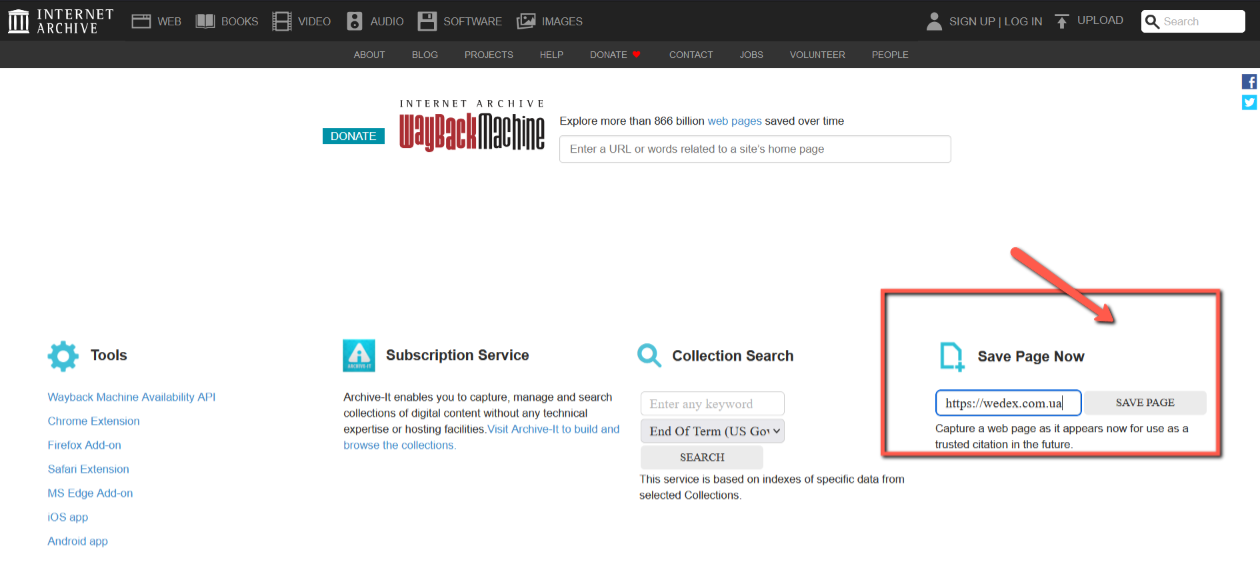Open the Books section icon
This screenshot has width=1260, height=567.
[205, 21]
